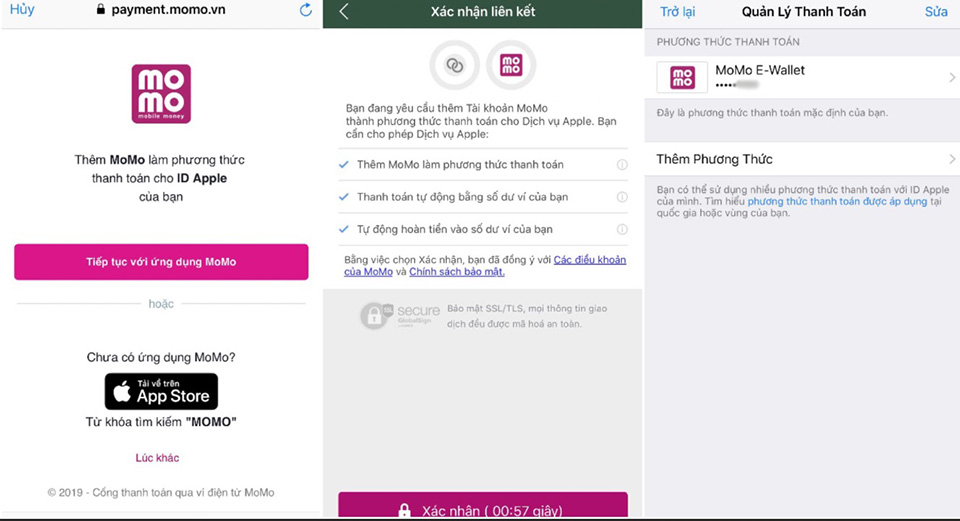Viewport: 960px width, 521px height.
Task: Toggle check for 'Tự động hoàn tiền vào số dư ví'
Action: click(343, 229)
